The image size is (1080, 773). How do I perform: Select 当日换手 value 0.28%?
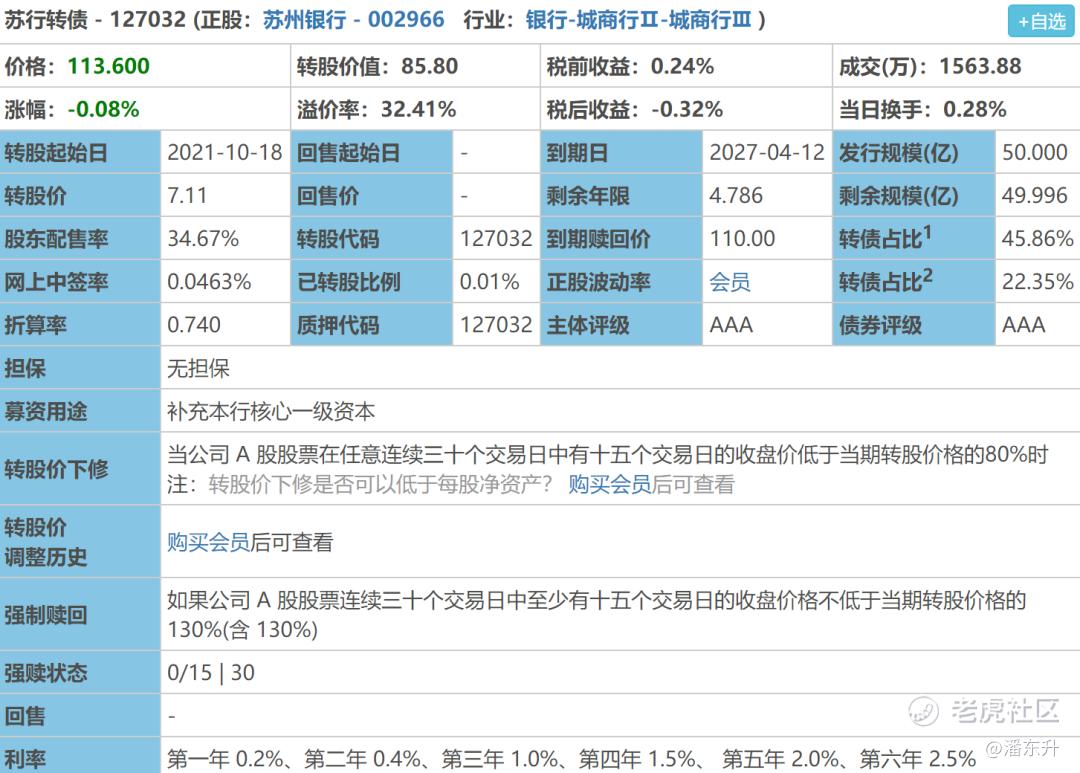click(975, 109)
